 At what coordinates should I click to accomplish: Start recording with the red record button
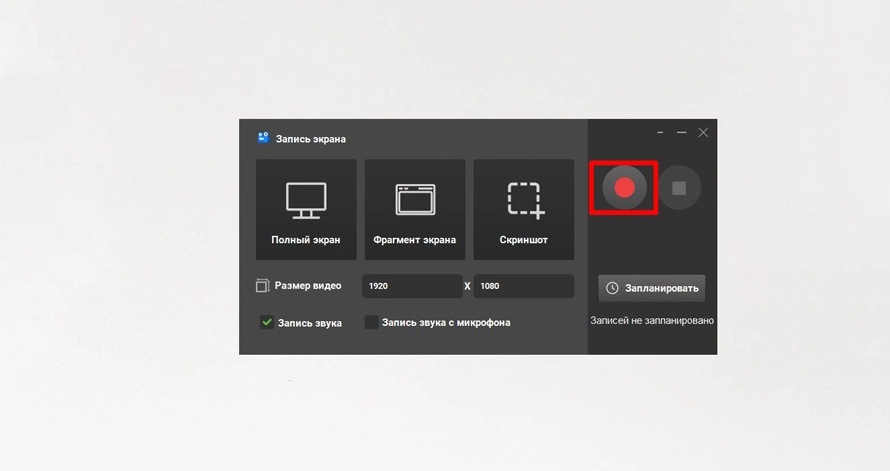coord(624,188)
